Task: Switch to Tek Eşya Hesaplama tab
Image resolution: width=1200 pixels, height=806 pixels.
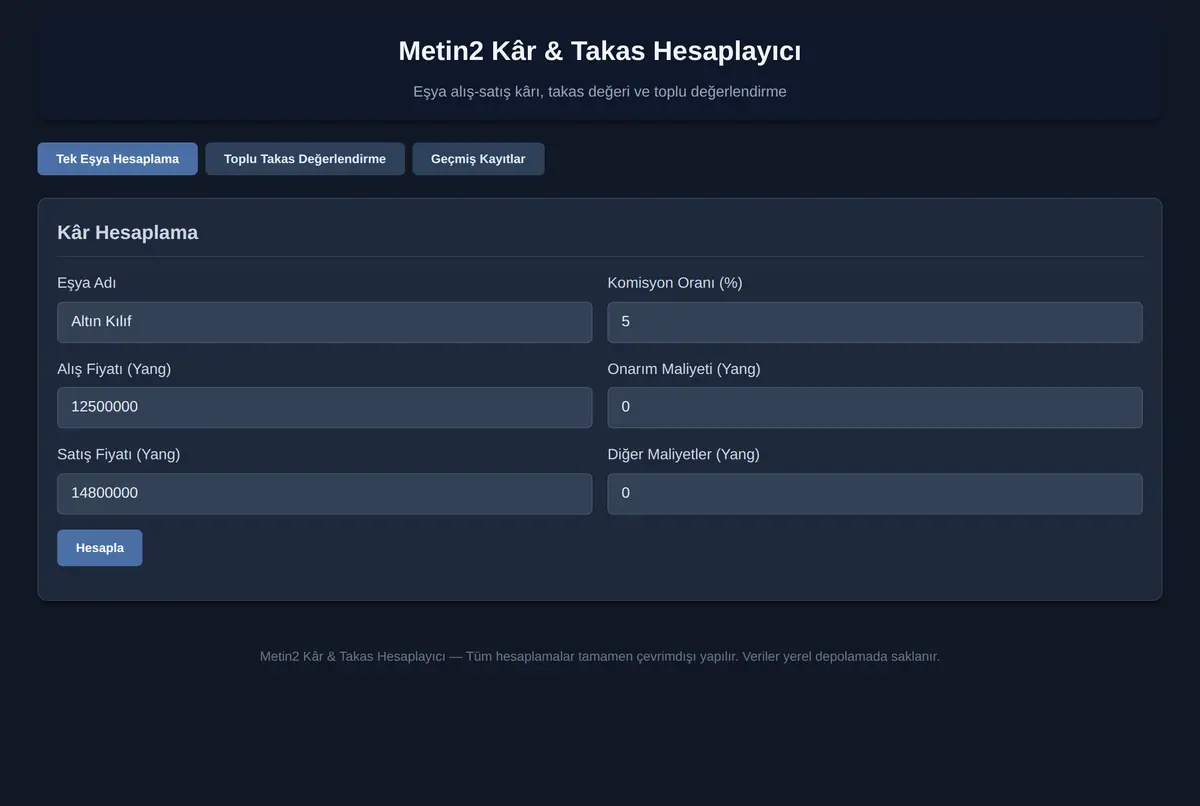Action: click(118, 159)
